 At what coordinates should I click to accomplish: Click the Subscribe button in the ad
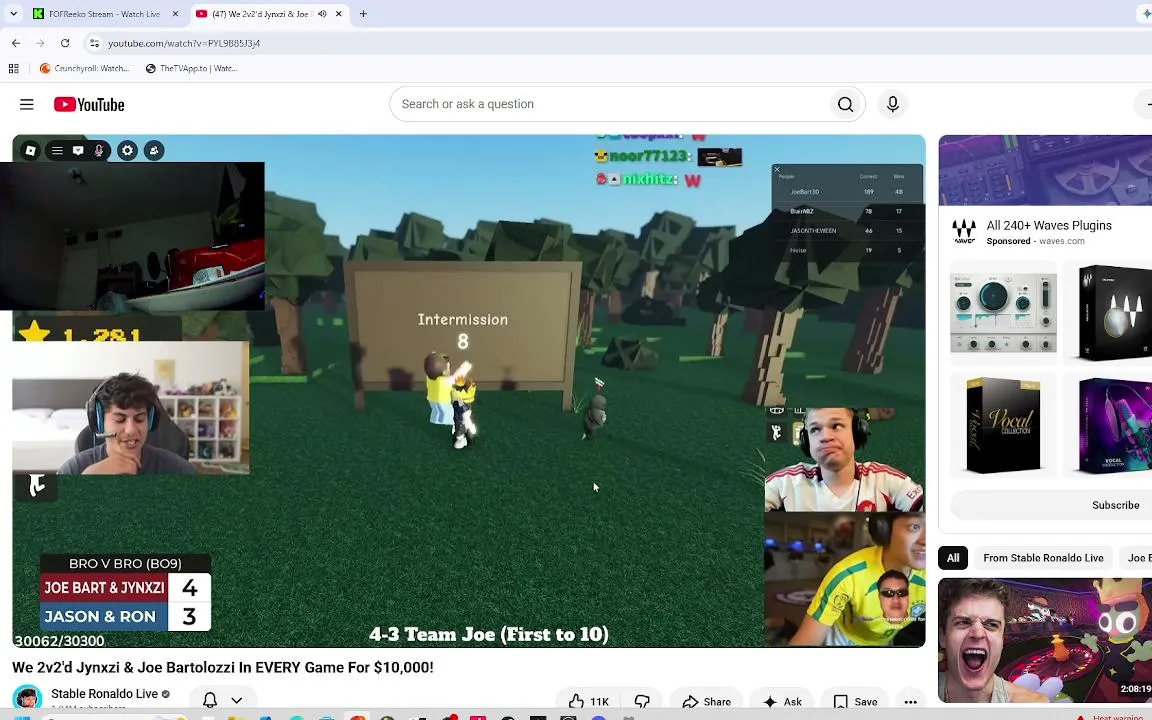click(1051, 505)
